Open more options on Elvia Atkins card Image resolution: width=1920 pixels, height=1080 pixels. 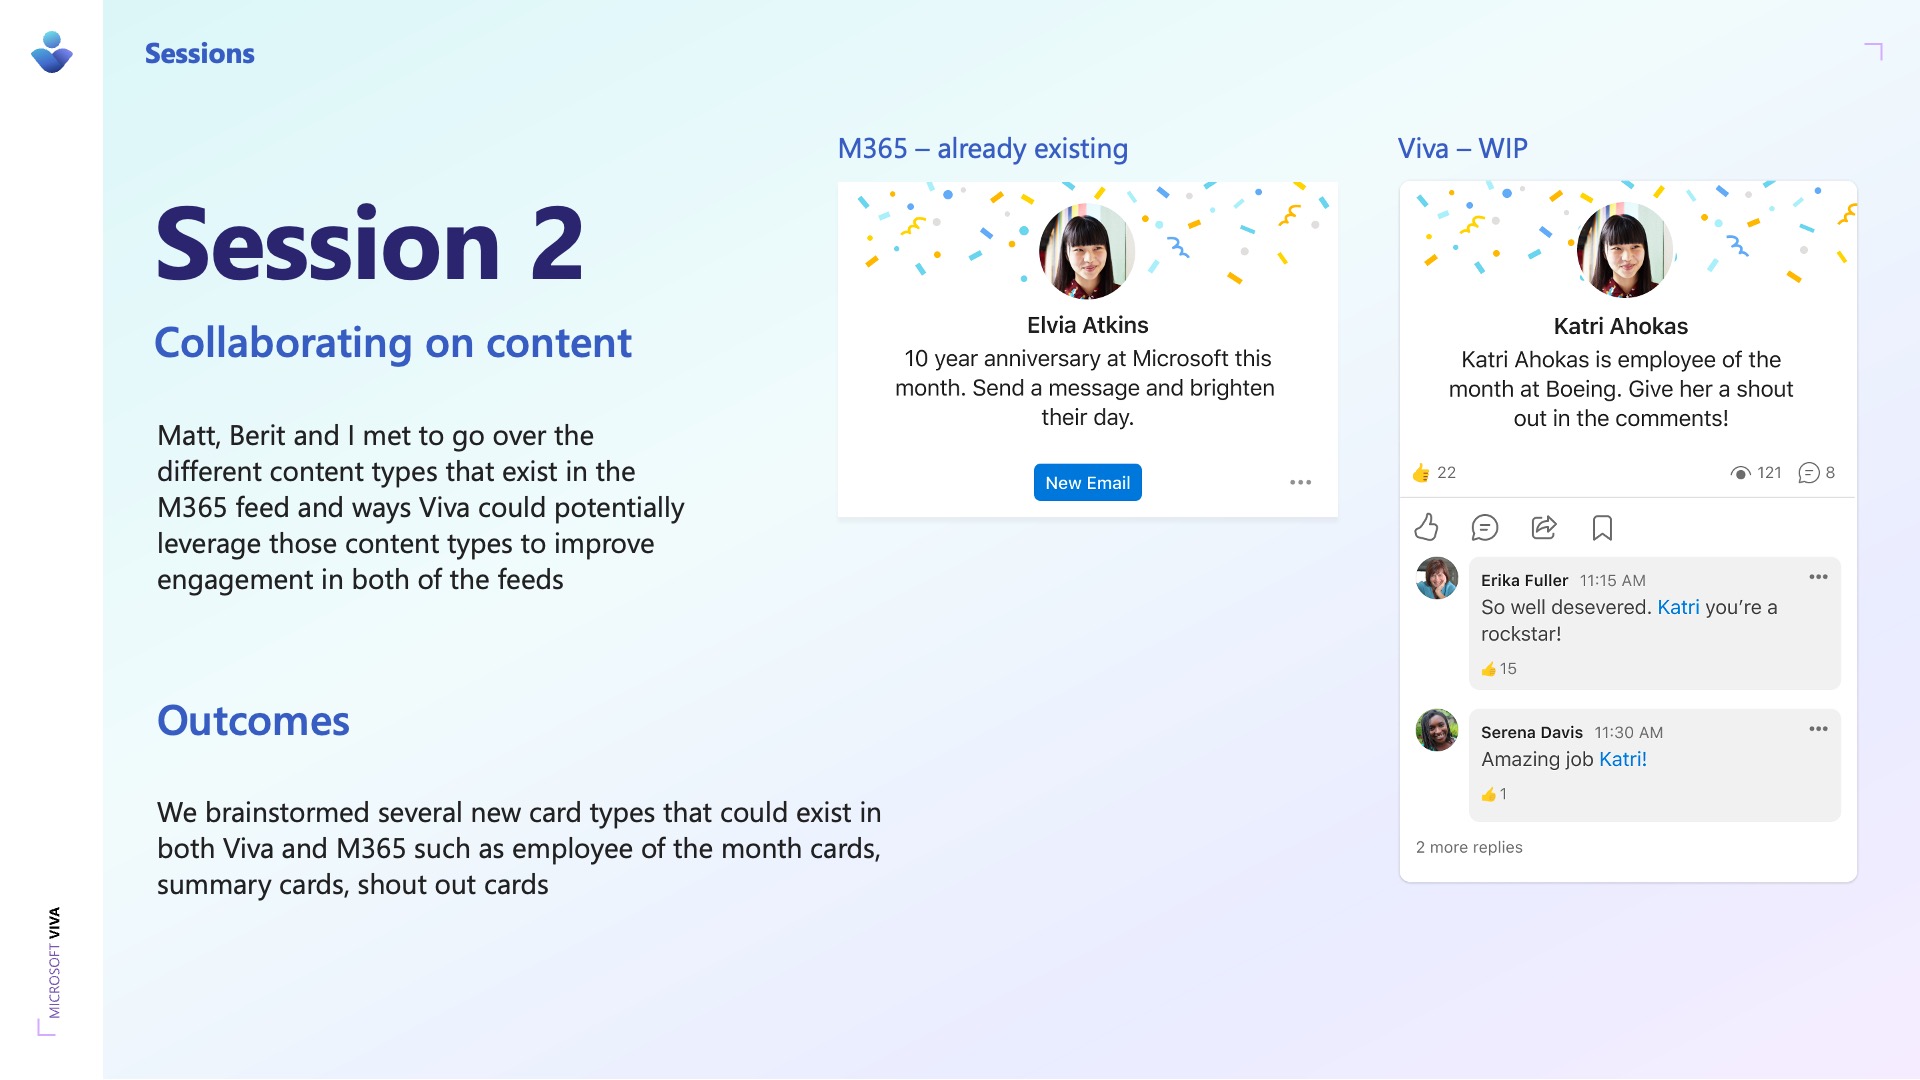click(x=1300, y=482)
